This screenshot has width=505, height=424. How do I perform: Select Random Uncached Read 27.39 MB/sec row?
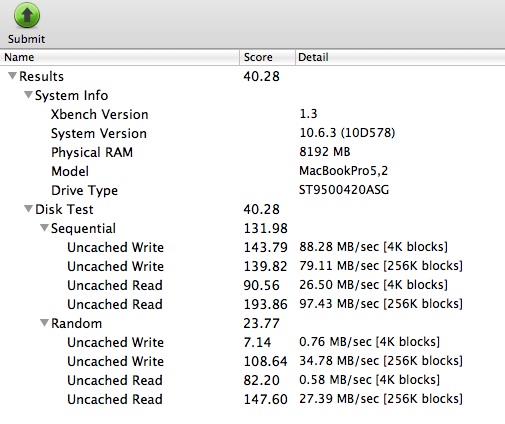click(x=252, y=399)
